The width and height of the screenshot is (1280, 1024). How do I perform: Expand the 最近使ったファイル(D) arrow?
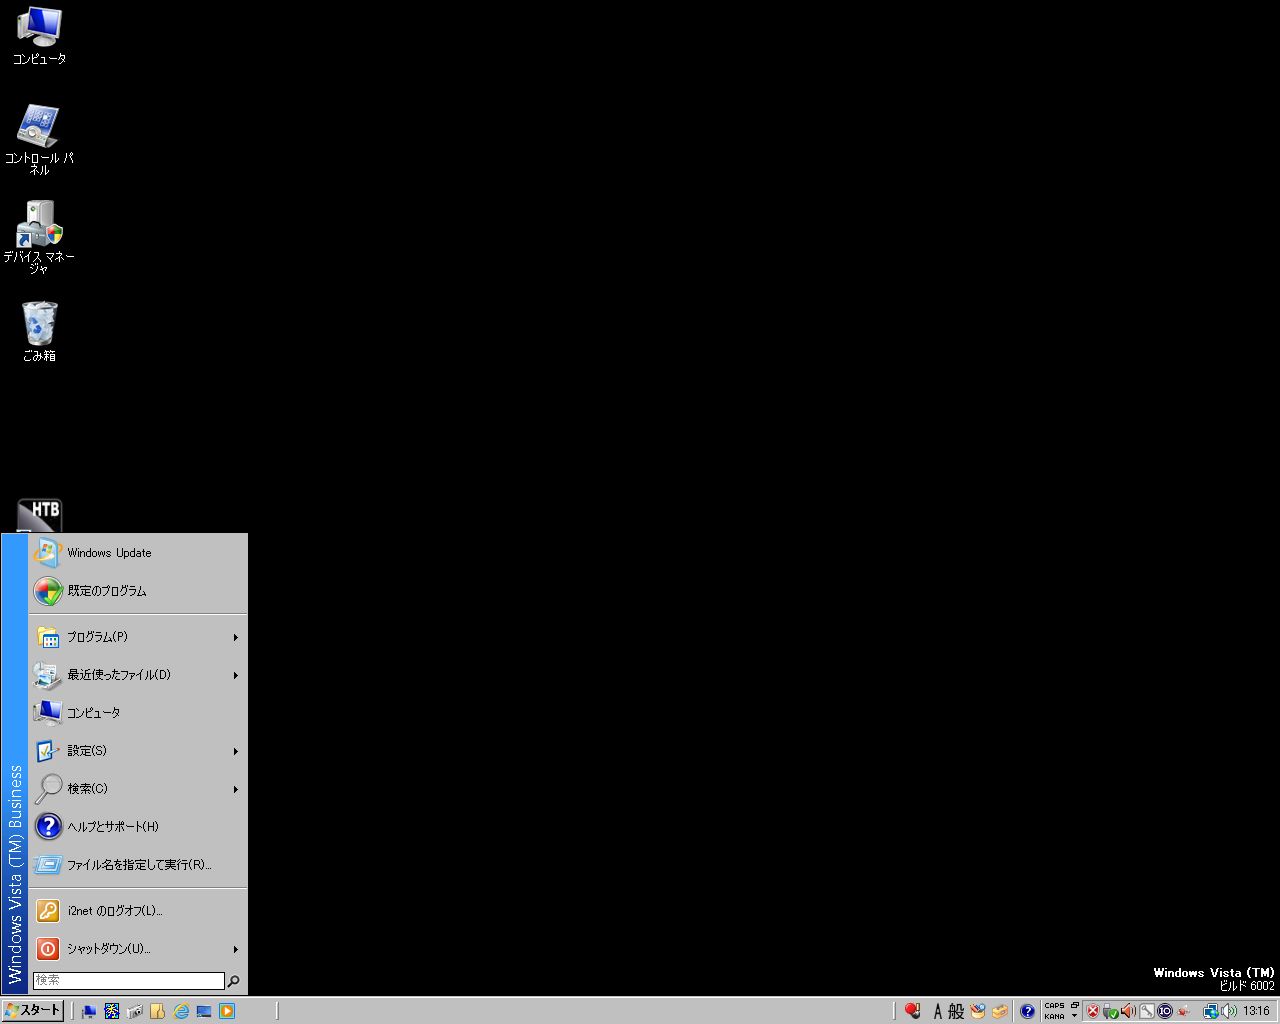click(x=236, y=675)
